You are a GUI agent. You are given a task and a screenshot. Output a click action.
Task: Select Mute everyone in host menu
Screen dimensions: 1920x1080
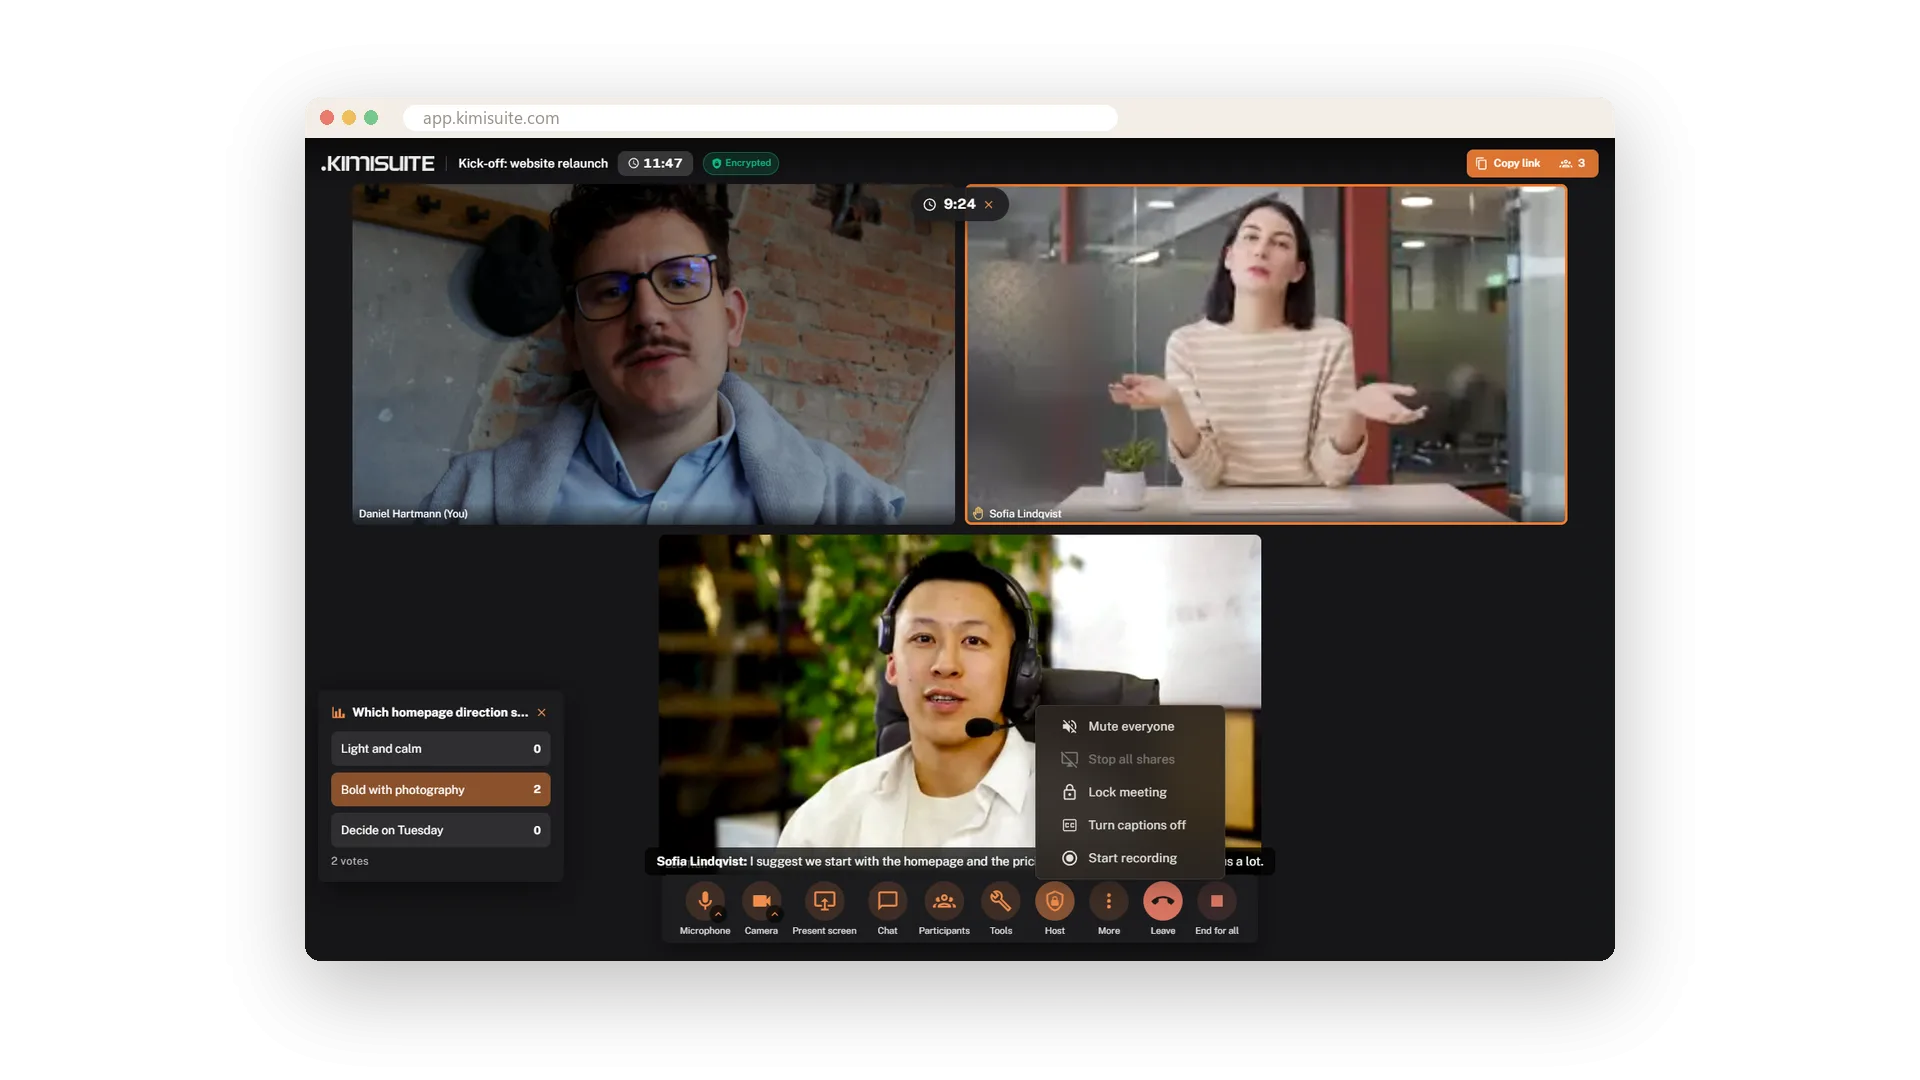[x=1130, y=727]
